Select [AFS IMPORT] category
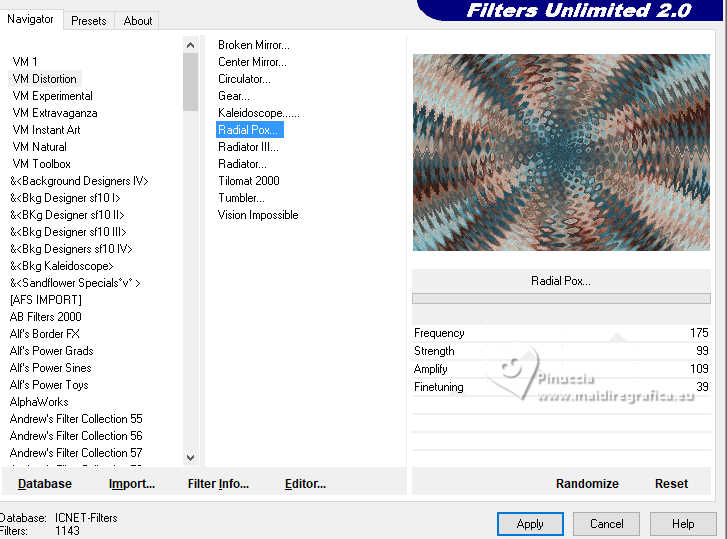 [x=45, y=300]
